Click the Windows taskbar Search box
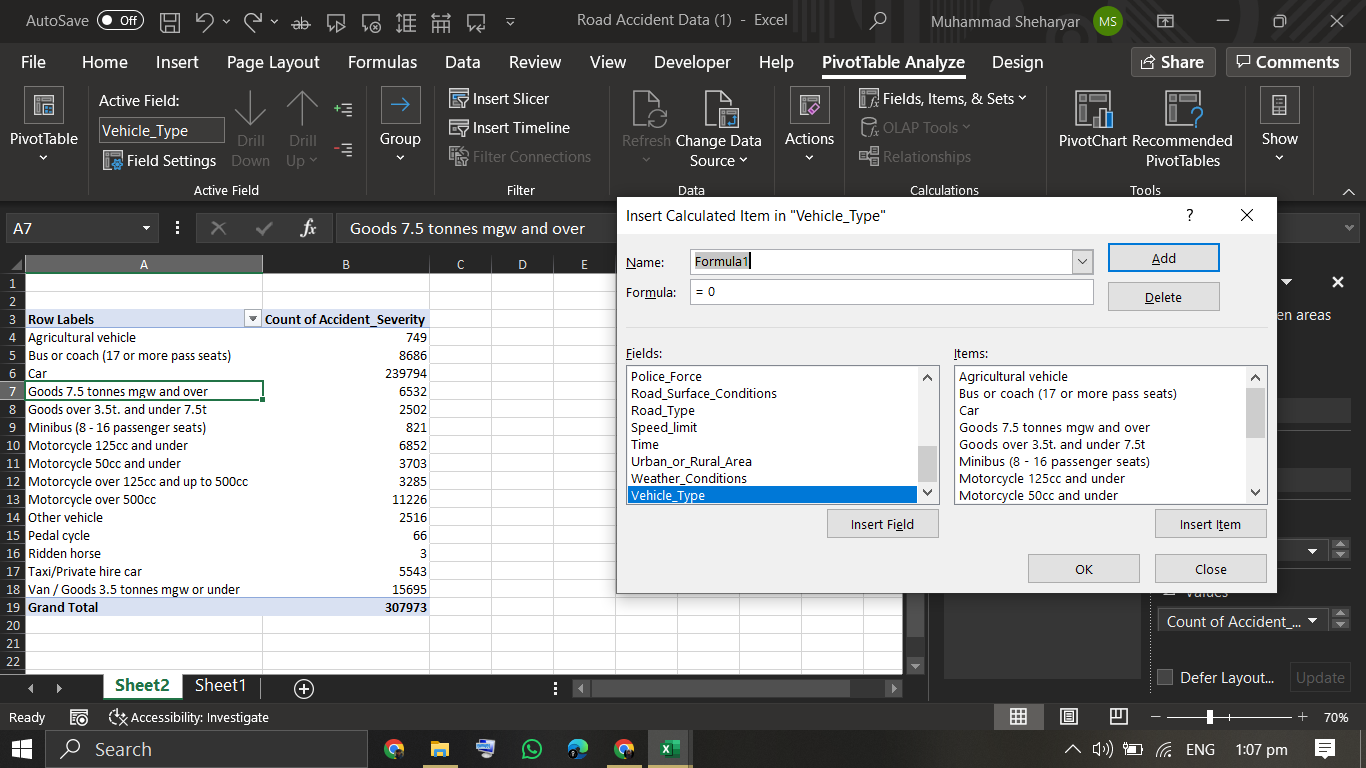This screenshot has height=768, width=1366. point(208,749)
